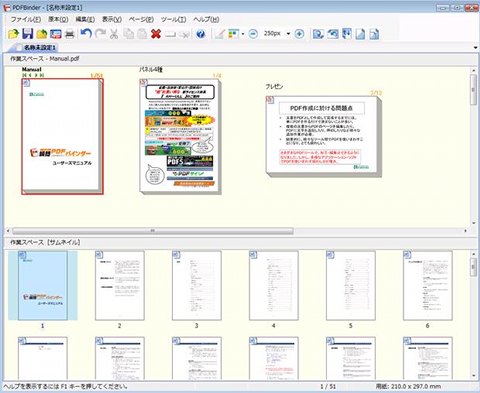Zoom in thumbnails with the plus circle
Image resolution: width=480 pixels, height=393 pixels.
tap(299, 34)
